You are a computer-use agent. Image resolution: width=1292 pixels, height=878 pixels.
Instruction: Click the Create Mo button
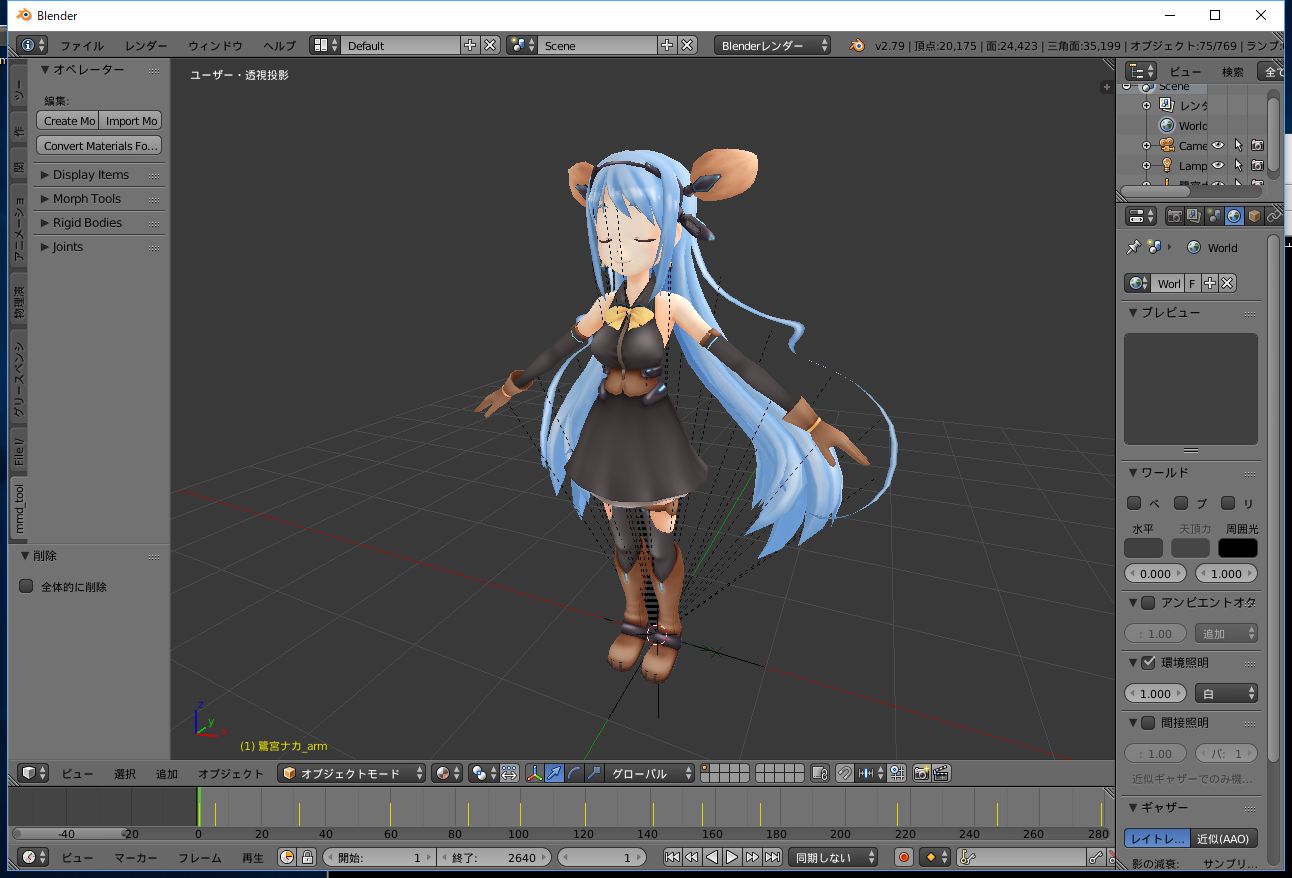click(x=68, y=120)
